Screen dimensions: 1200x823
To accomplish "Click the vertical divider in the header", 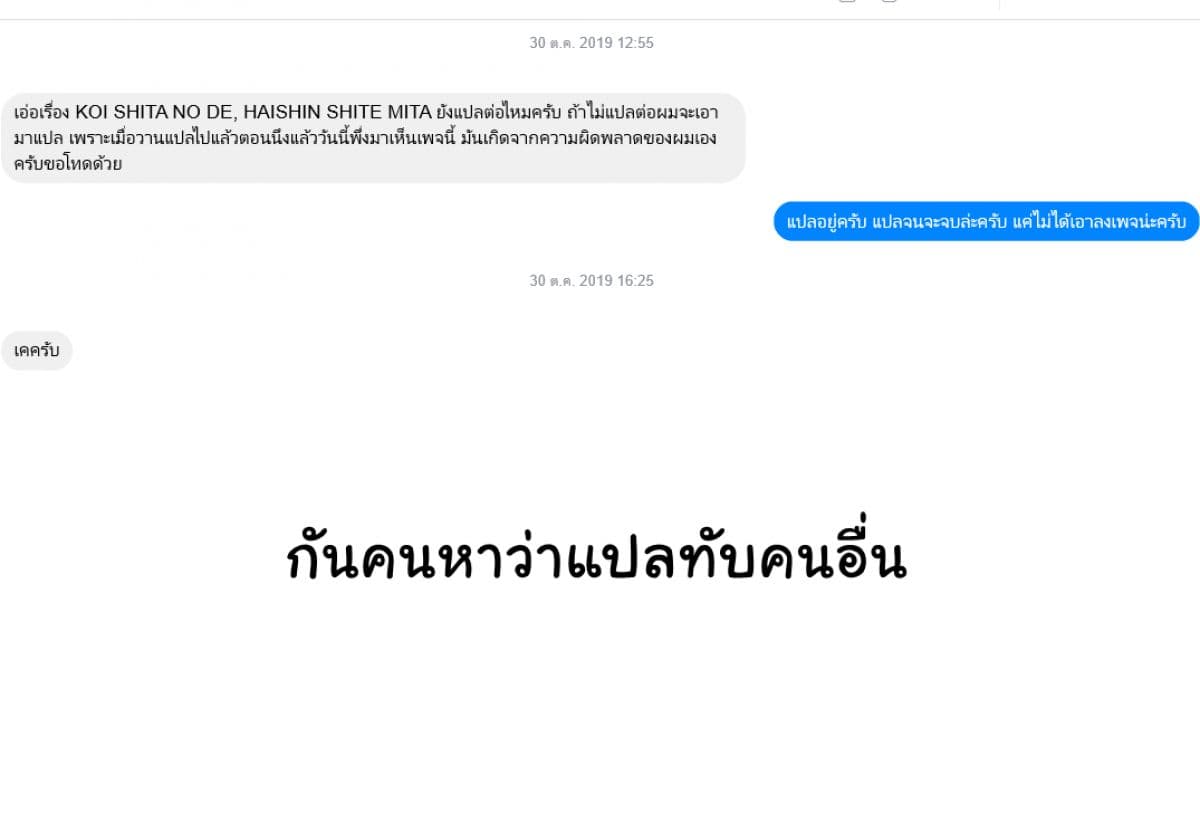I will pyautogui.click(x=999, y=5).
